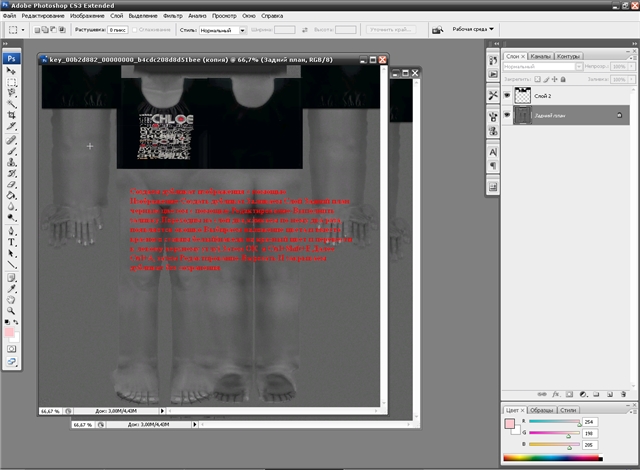Toggle visibility of Задний план layer

[x=505, y=116]
